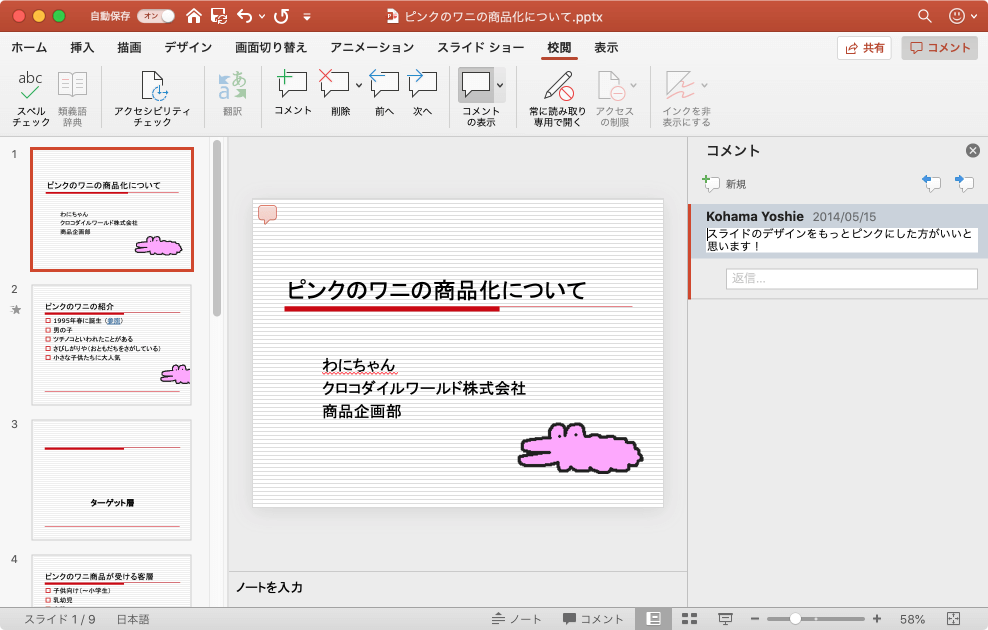
Task: Open the Show Comments (コメントの表示) dropdown arrow
Action: point(500,86)
